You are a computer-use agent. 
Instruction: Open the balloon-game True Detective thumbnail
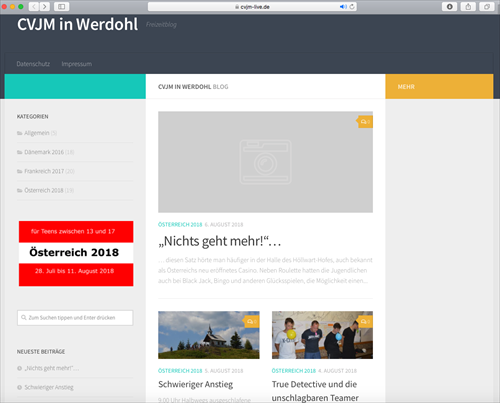[x=322, y=335]
